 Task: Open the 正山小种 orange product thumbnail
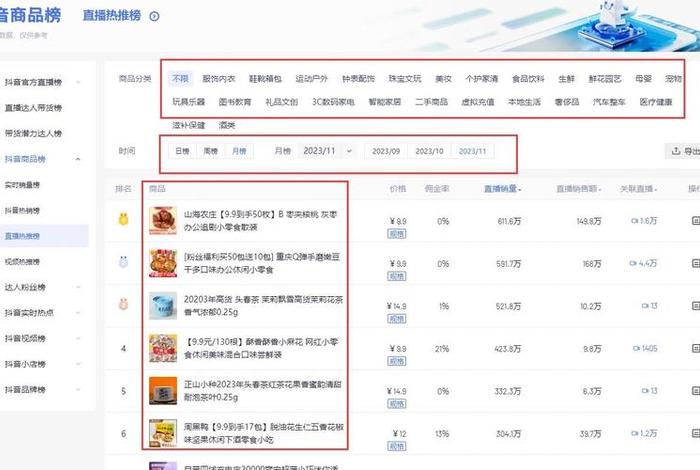[163, 391]
